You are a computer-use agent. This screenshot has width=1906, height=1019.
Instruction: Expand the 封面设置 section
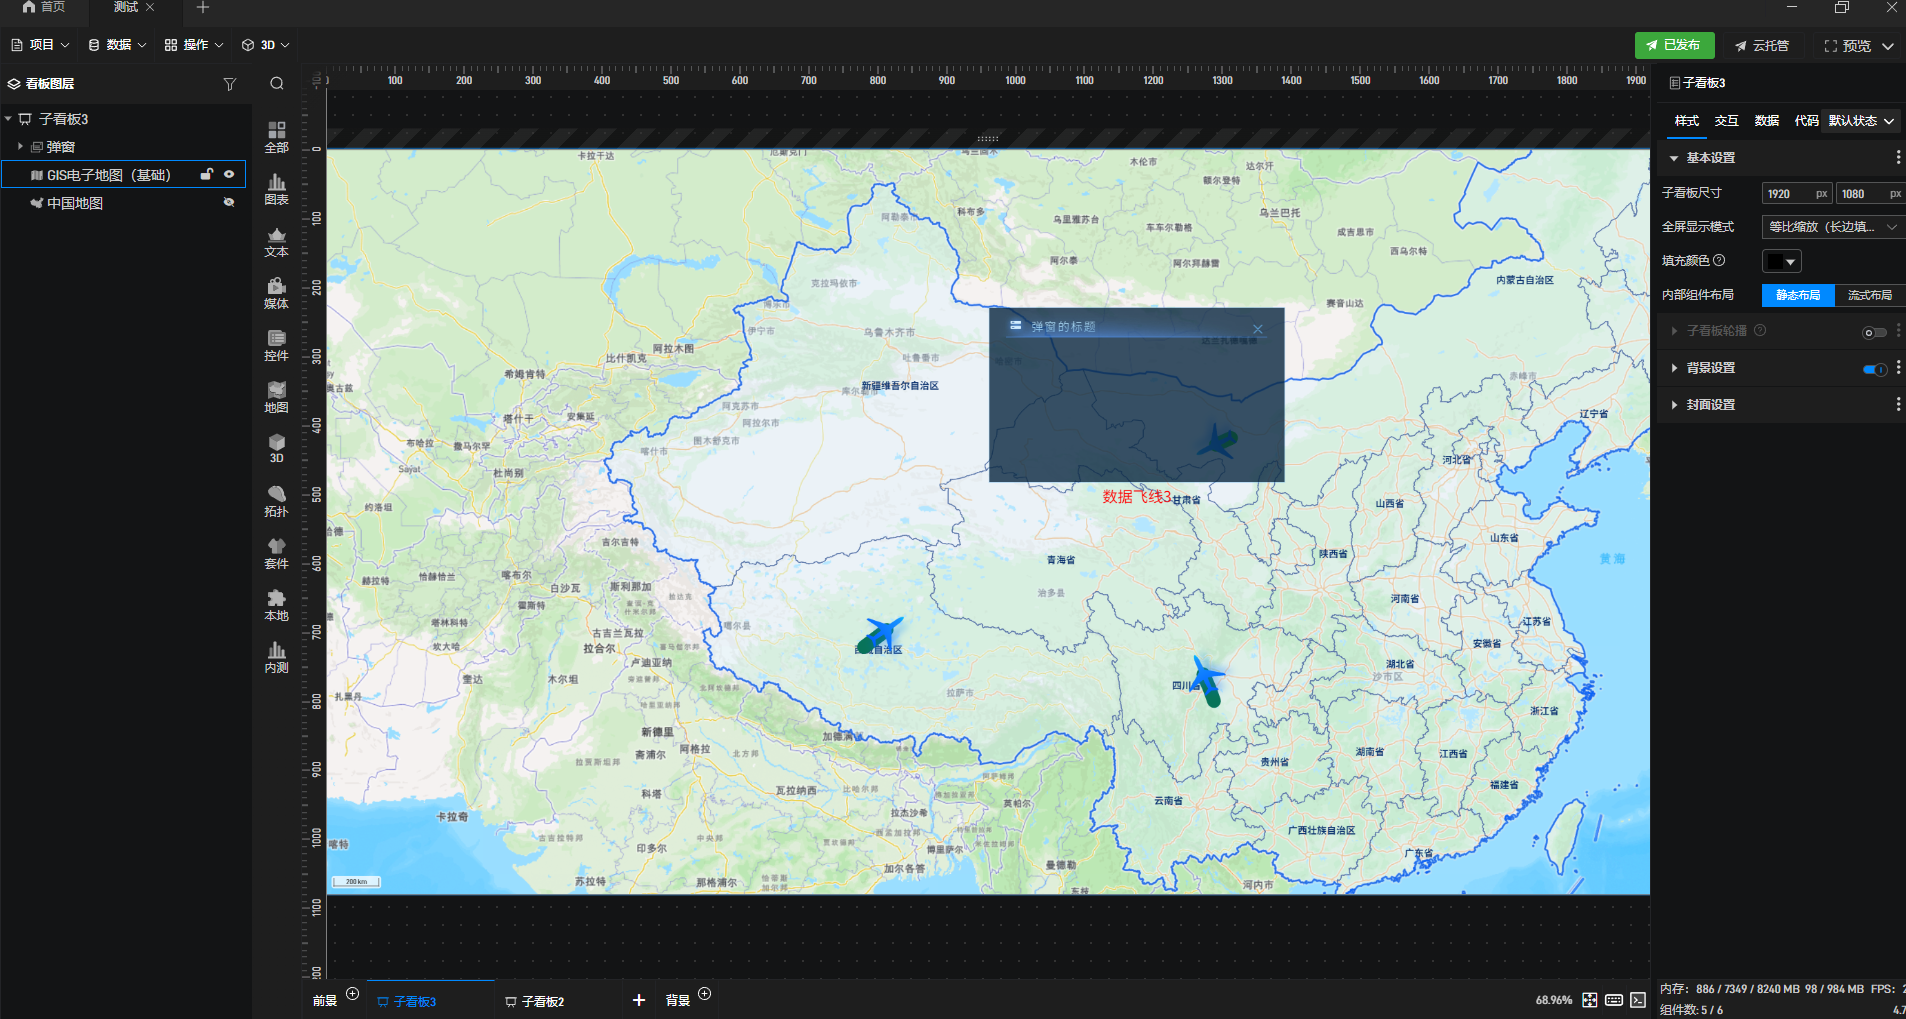pyautogui.click(x=1674, y=405)
